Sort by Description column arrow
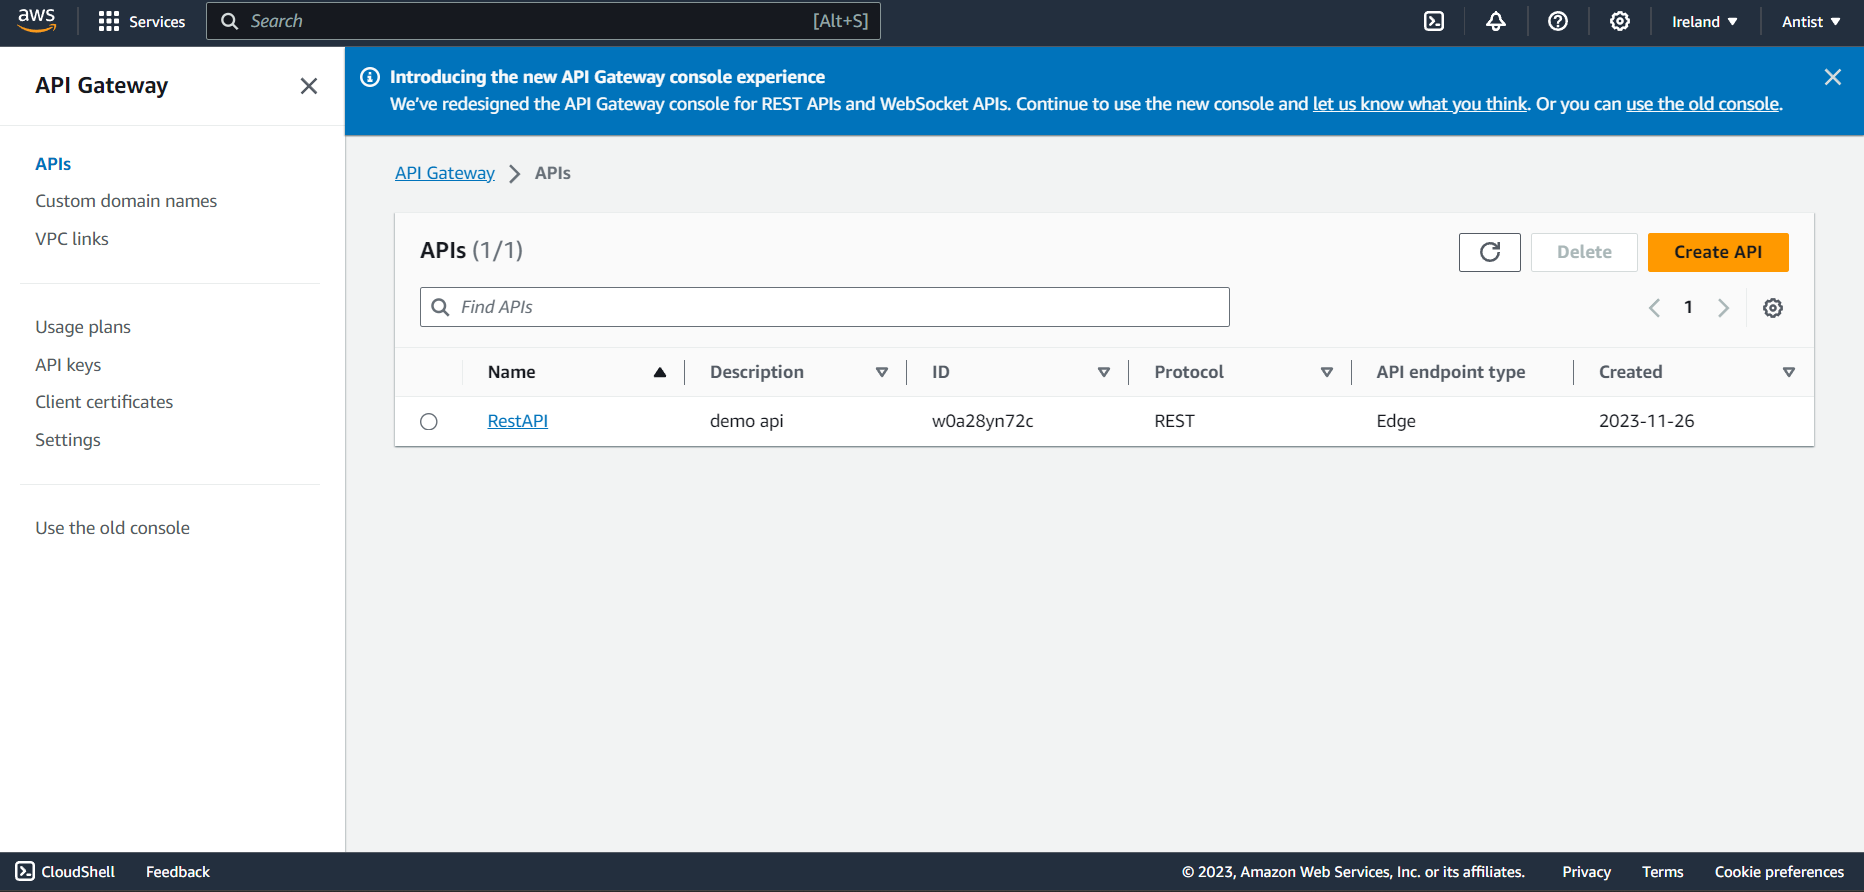 (882, 372)
